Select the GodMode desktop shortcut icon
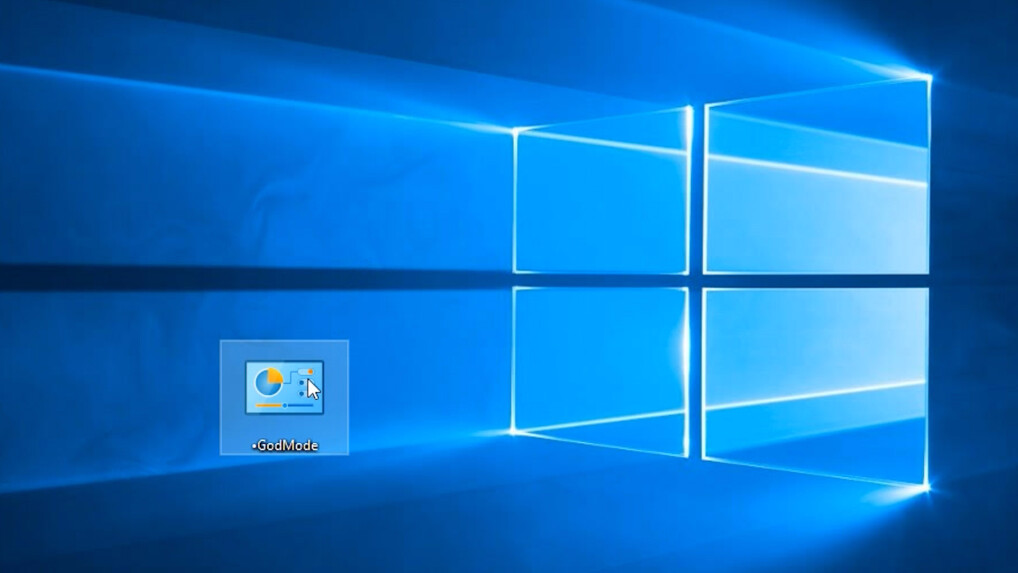Screen dimensions: 1018x573 click(284, 388)
